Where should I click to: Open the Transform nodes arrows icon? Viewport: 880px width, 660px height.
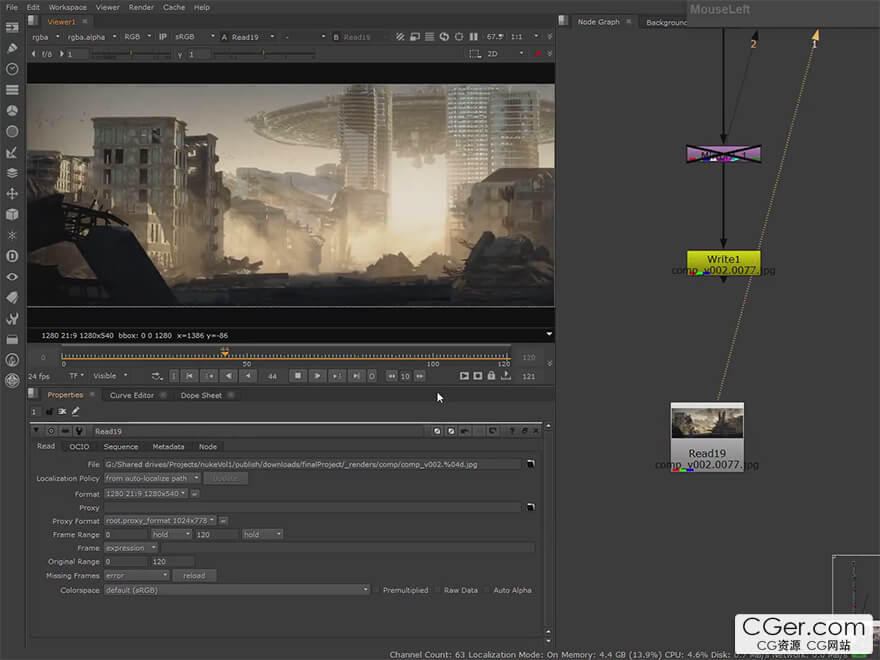[x=12, y=194]
